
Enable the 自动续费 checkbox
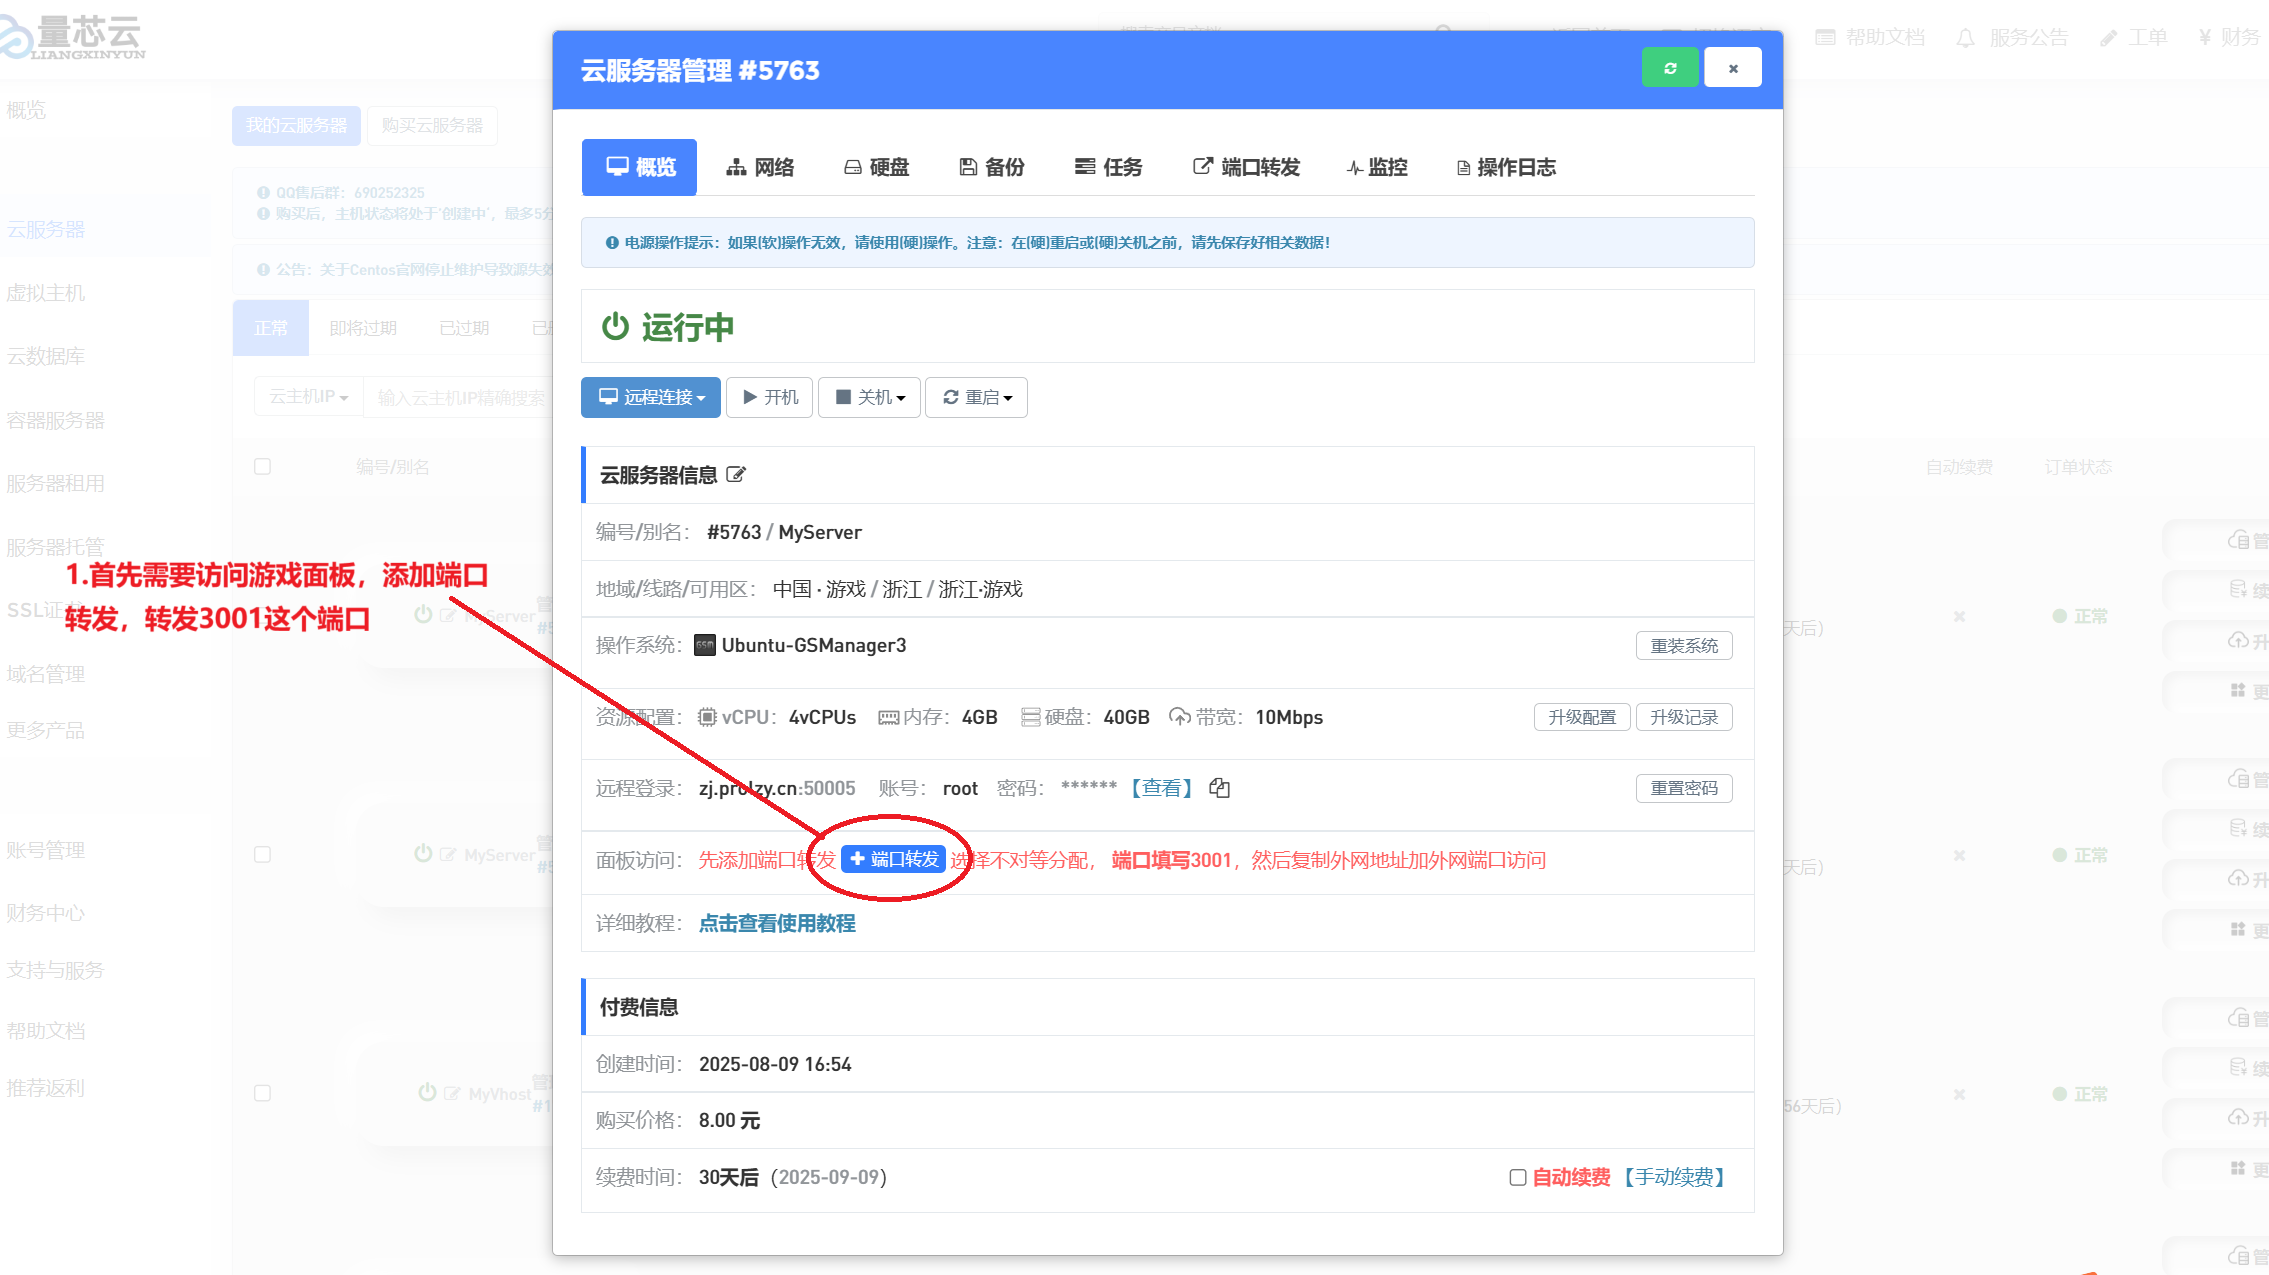tap(1517, 1177)
